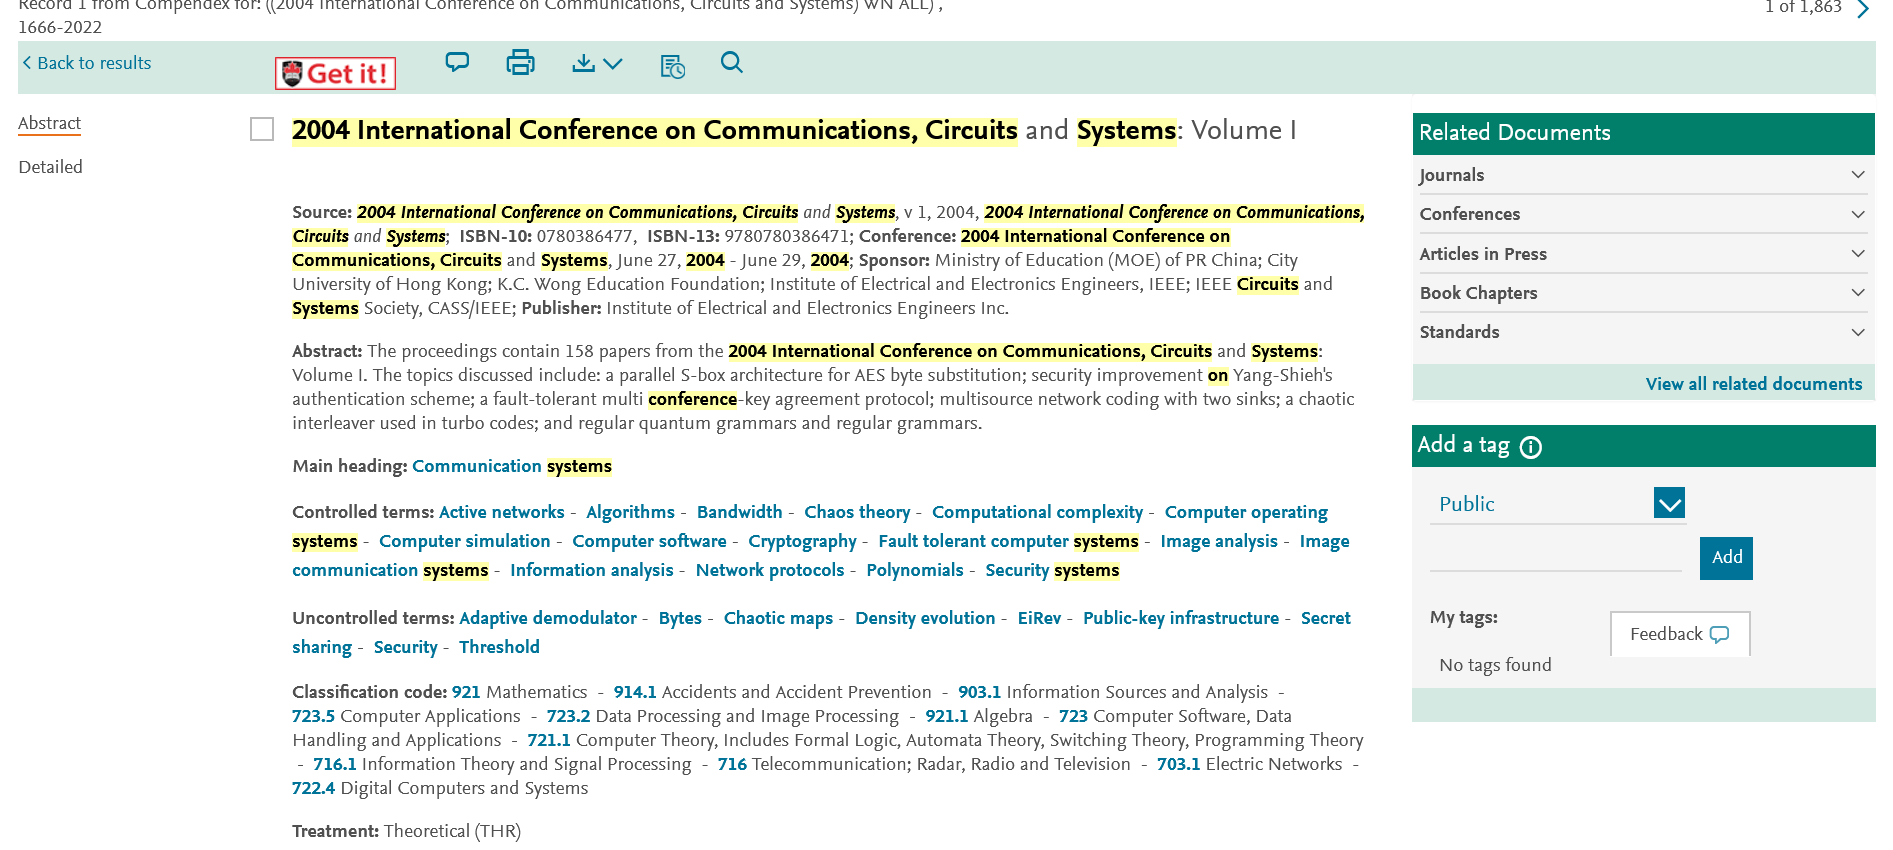Open classification code 703.1
1893x850 pixels.
tap(1178, 764)
